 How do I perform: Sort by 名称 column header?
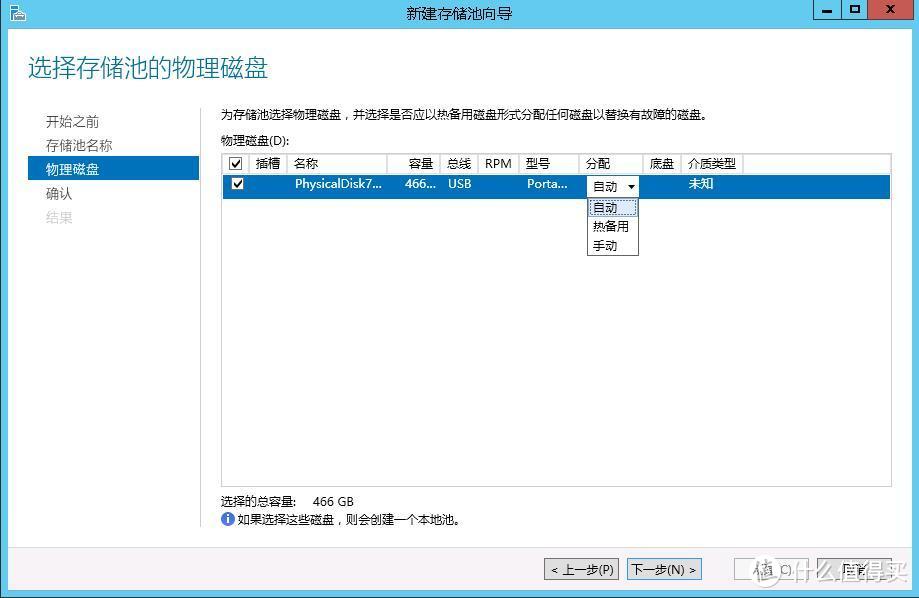click(x=336, y=164)
